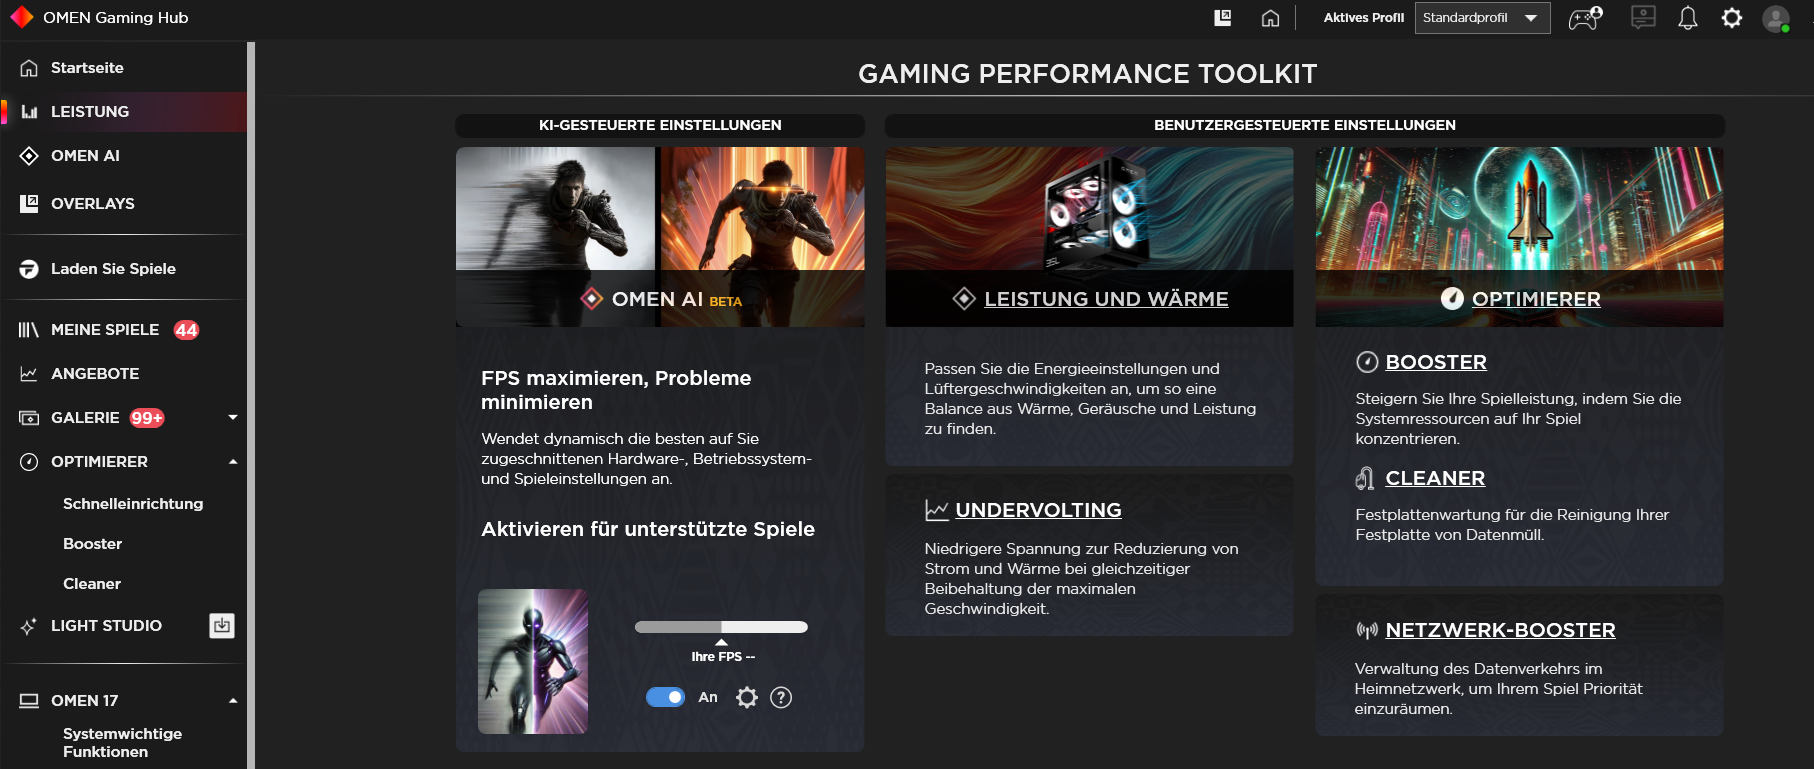Click the monitor feedback icon in top bar
The image size is (1814, 769).
click(1643, 18)
